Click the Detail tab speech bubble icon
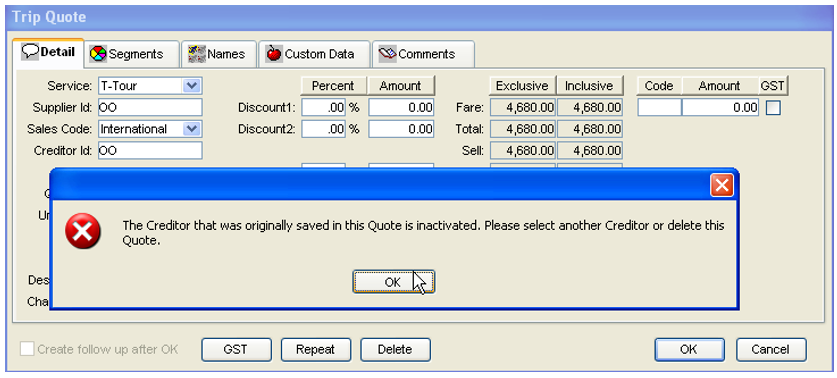 coord(30,52)
